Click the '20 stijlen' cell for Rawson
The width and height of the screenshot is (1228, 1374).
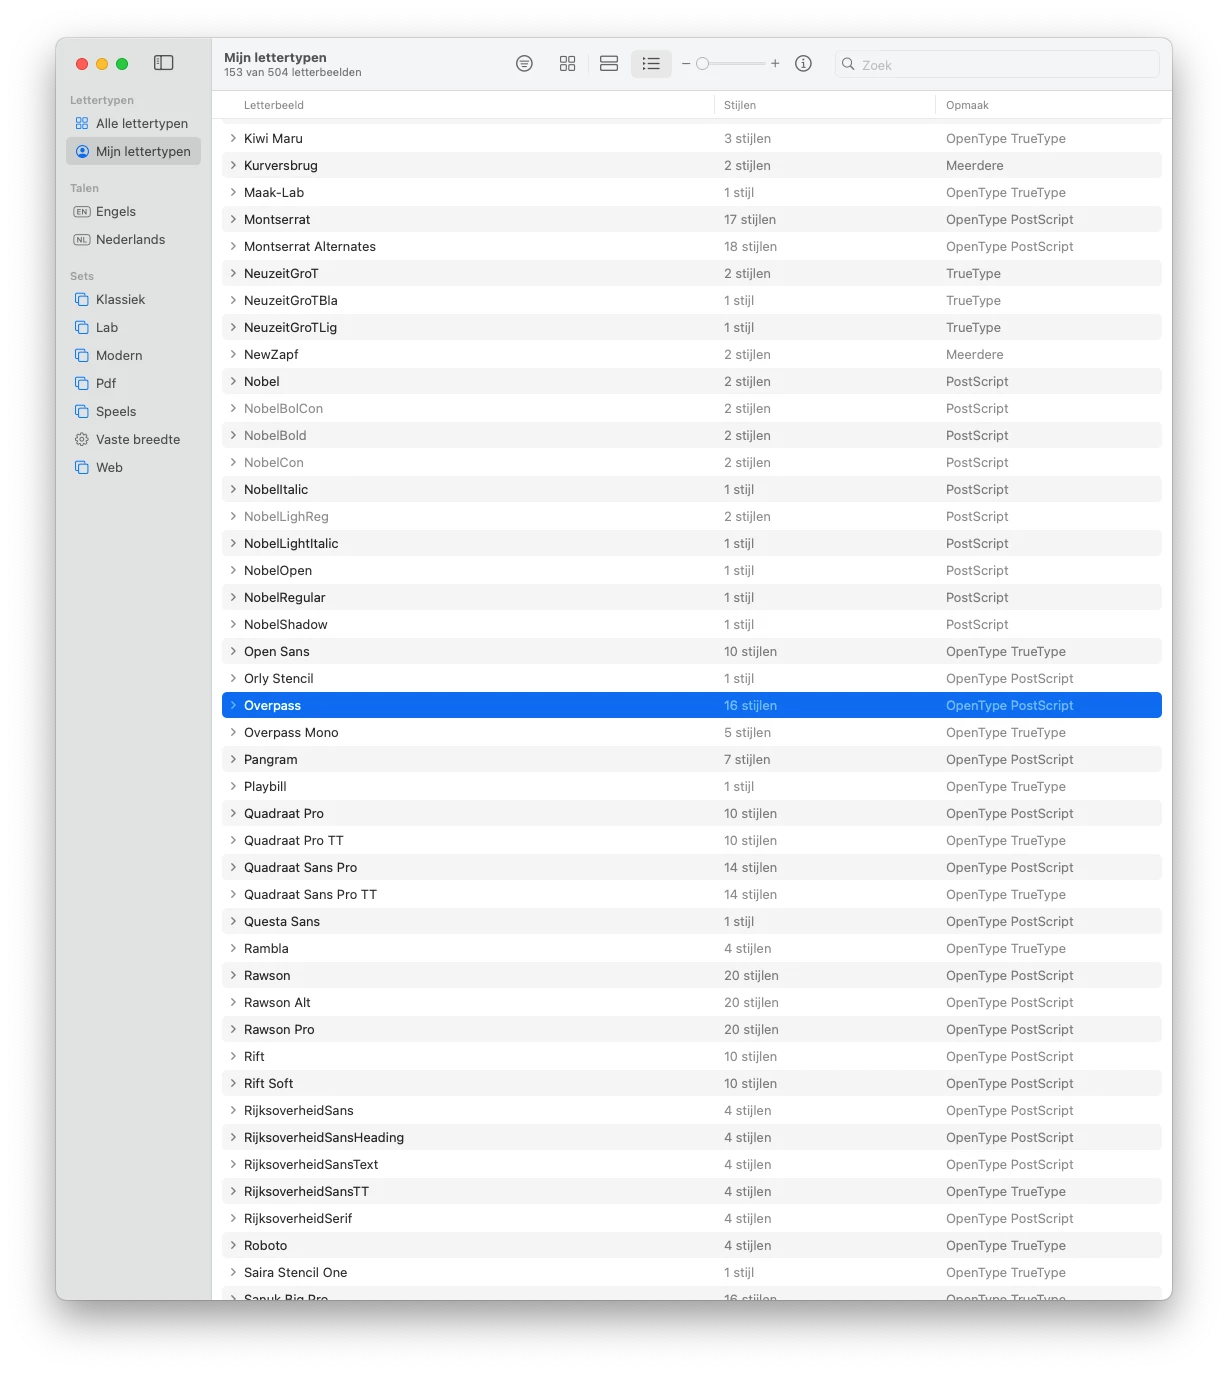pyautogui.click(x=751, y=975)
